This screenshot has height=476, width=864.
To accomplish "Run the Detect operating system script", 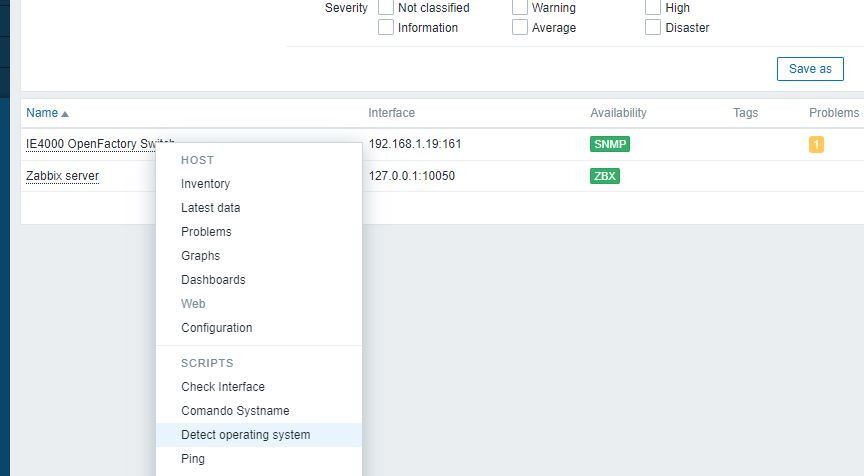I will coord(245,435).
